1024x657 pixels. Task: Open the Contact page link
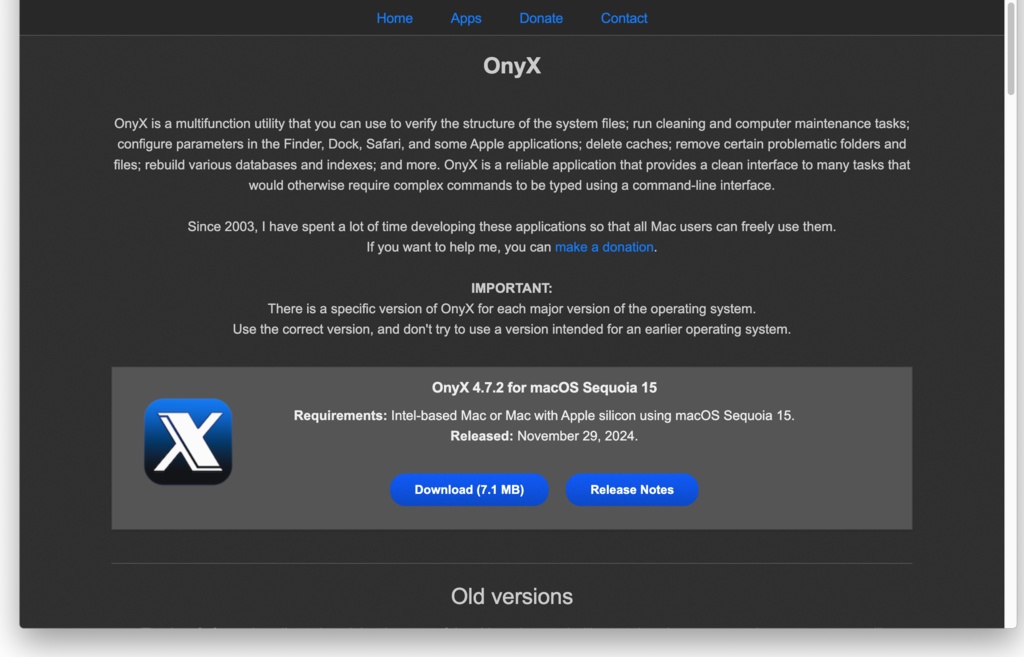624,18
